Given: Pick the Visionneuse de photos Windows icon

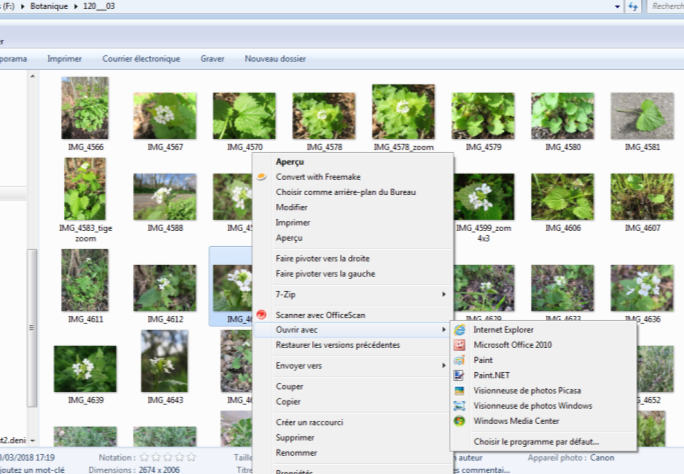Looking at the screenshot, I should click(460, 406).
